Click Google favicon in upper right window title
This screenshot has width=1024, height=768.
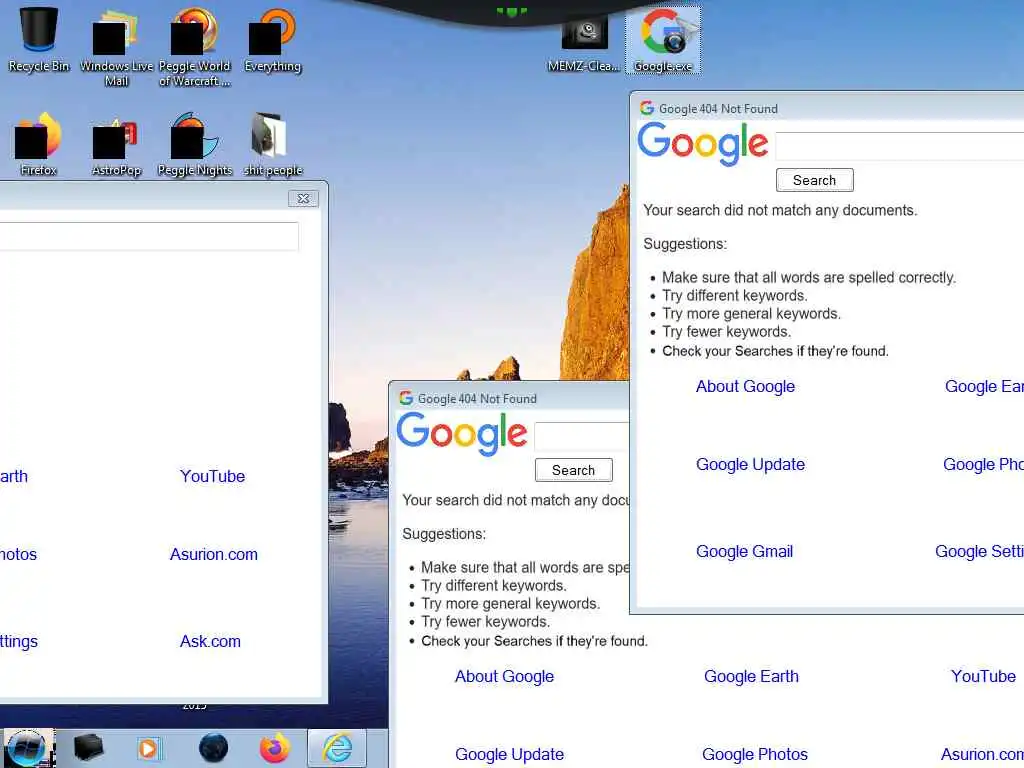[647, 108]
